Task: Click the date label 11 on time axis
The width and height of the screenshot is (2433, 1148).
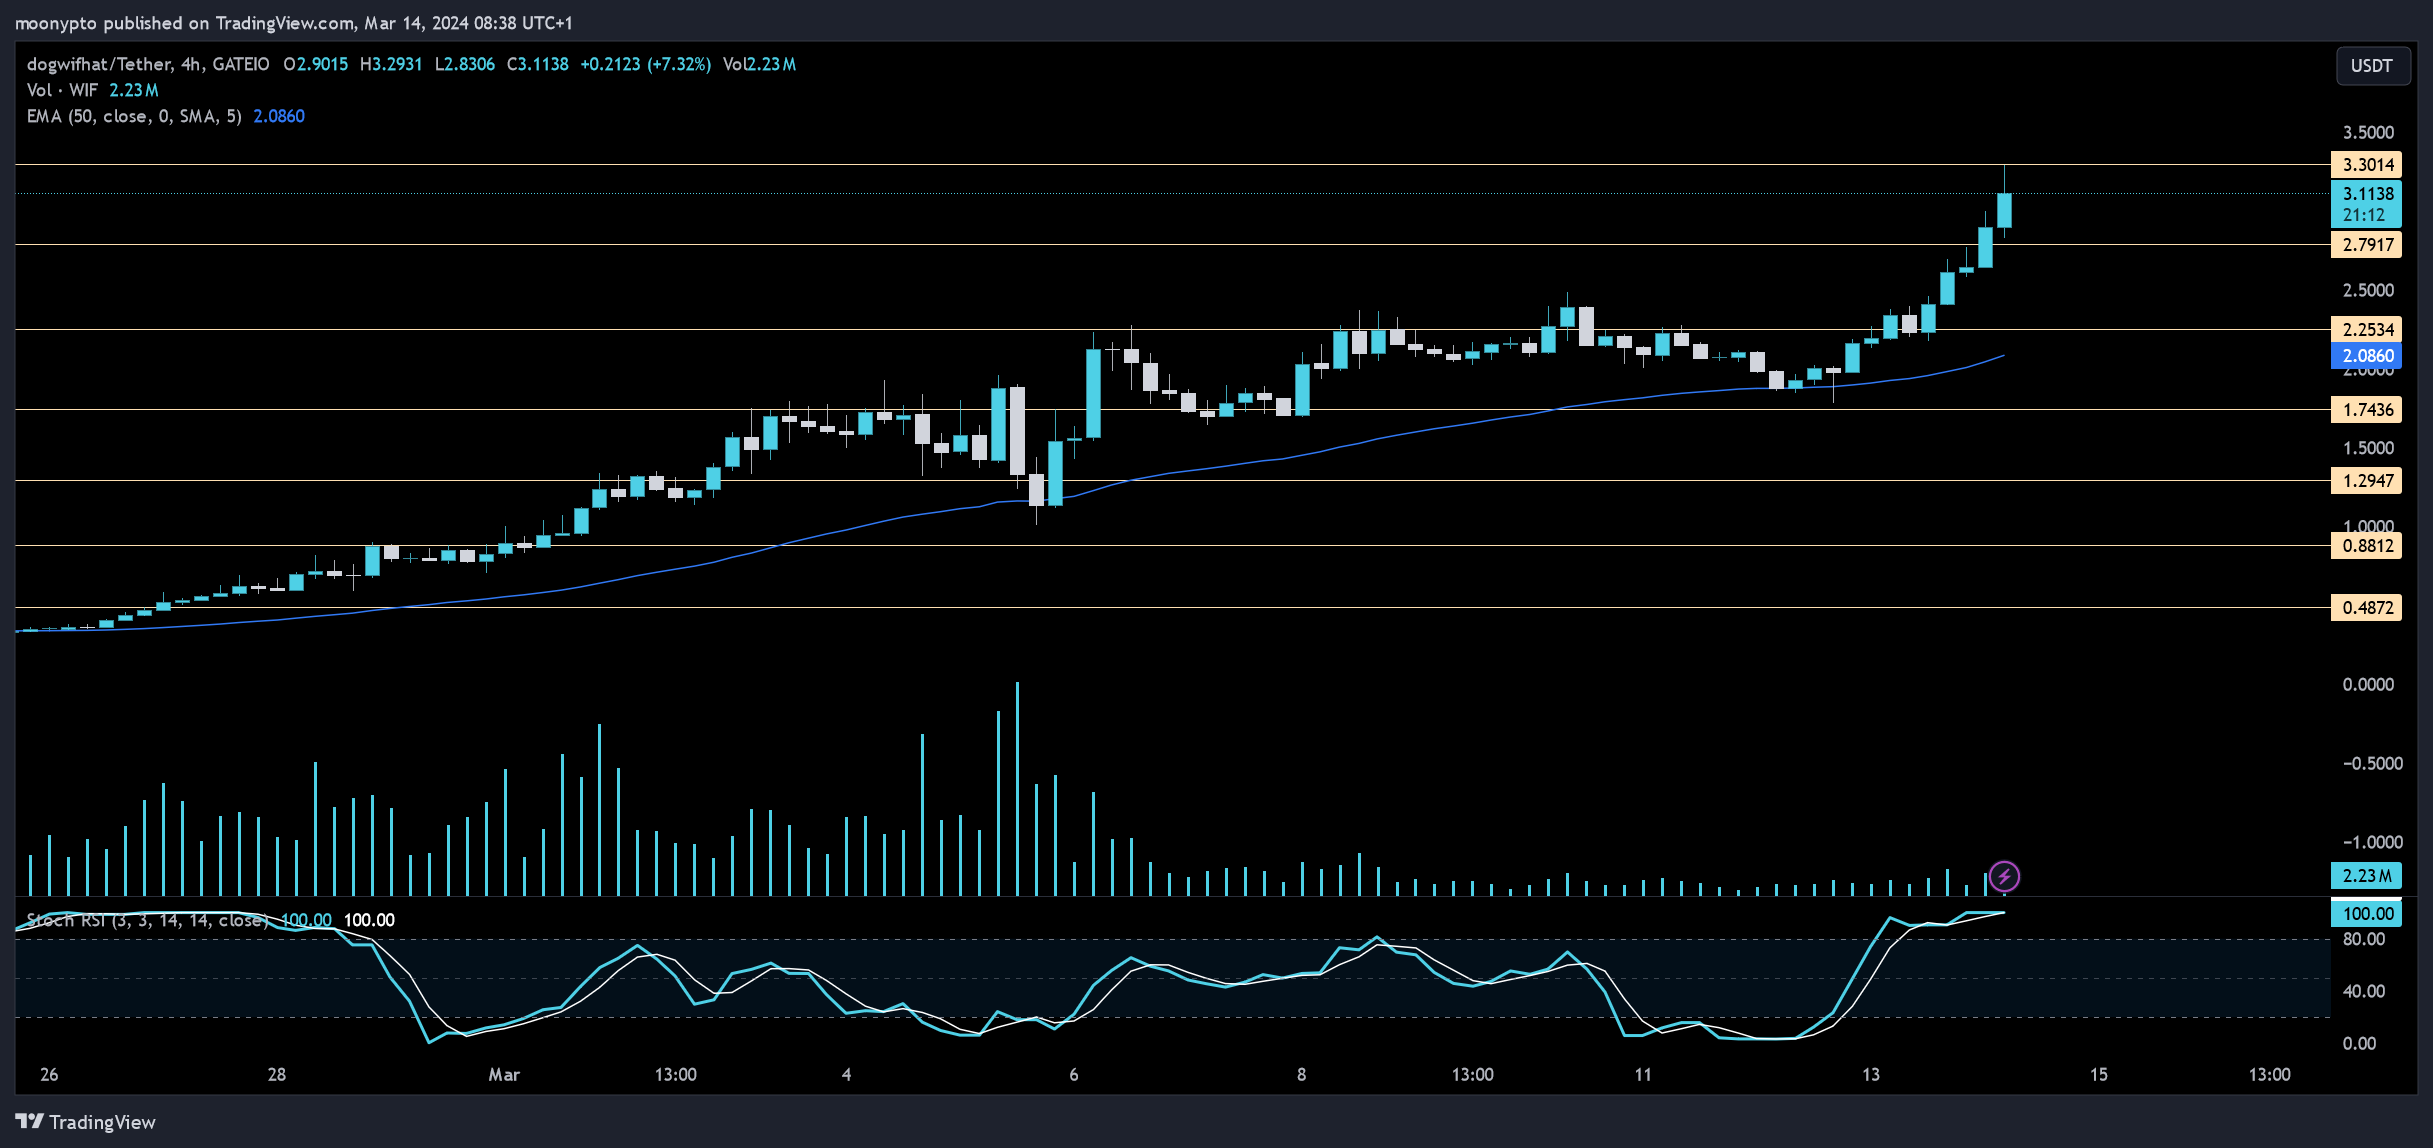Action: coord(1643,1074)
